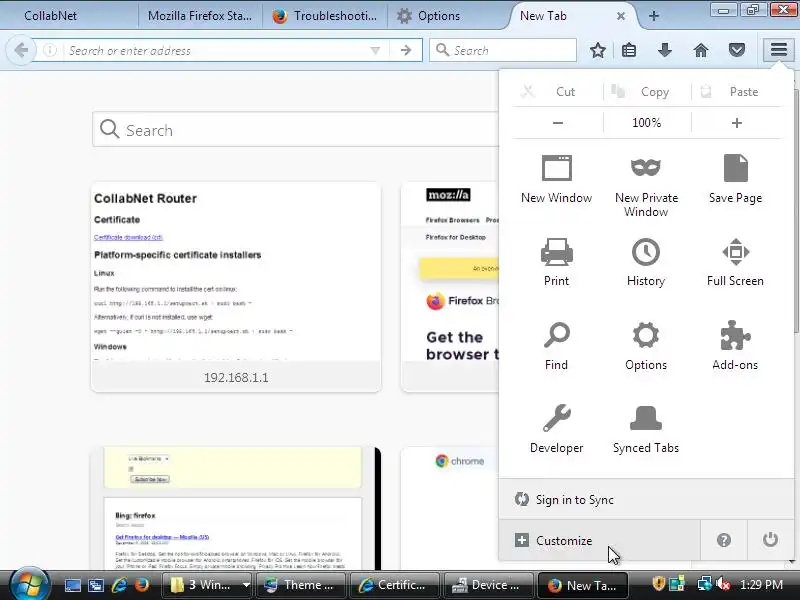Open Customize in the menu panel
This screenshot has height=600, width=800.
[599, 540]
